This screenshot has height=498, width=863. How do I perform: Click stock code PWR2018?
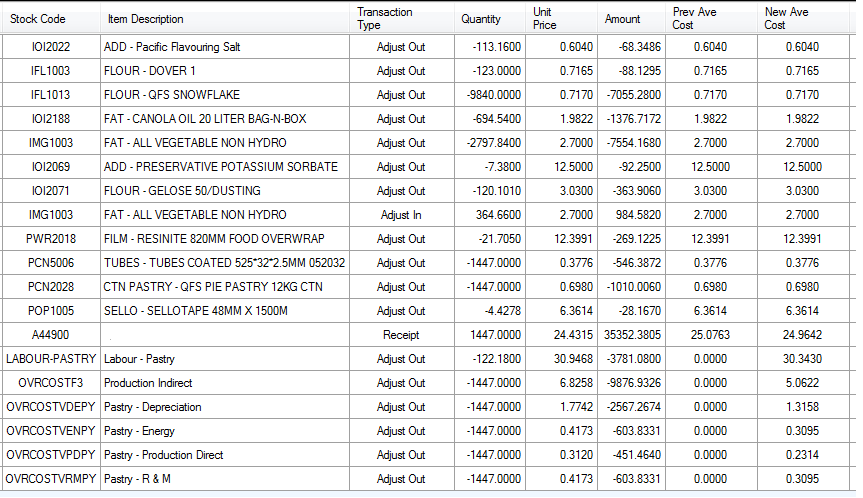[x=51, y=239]
